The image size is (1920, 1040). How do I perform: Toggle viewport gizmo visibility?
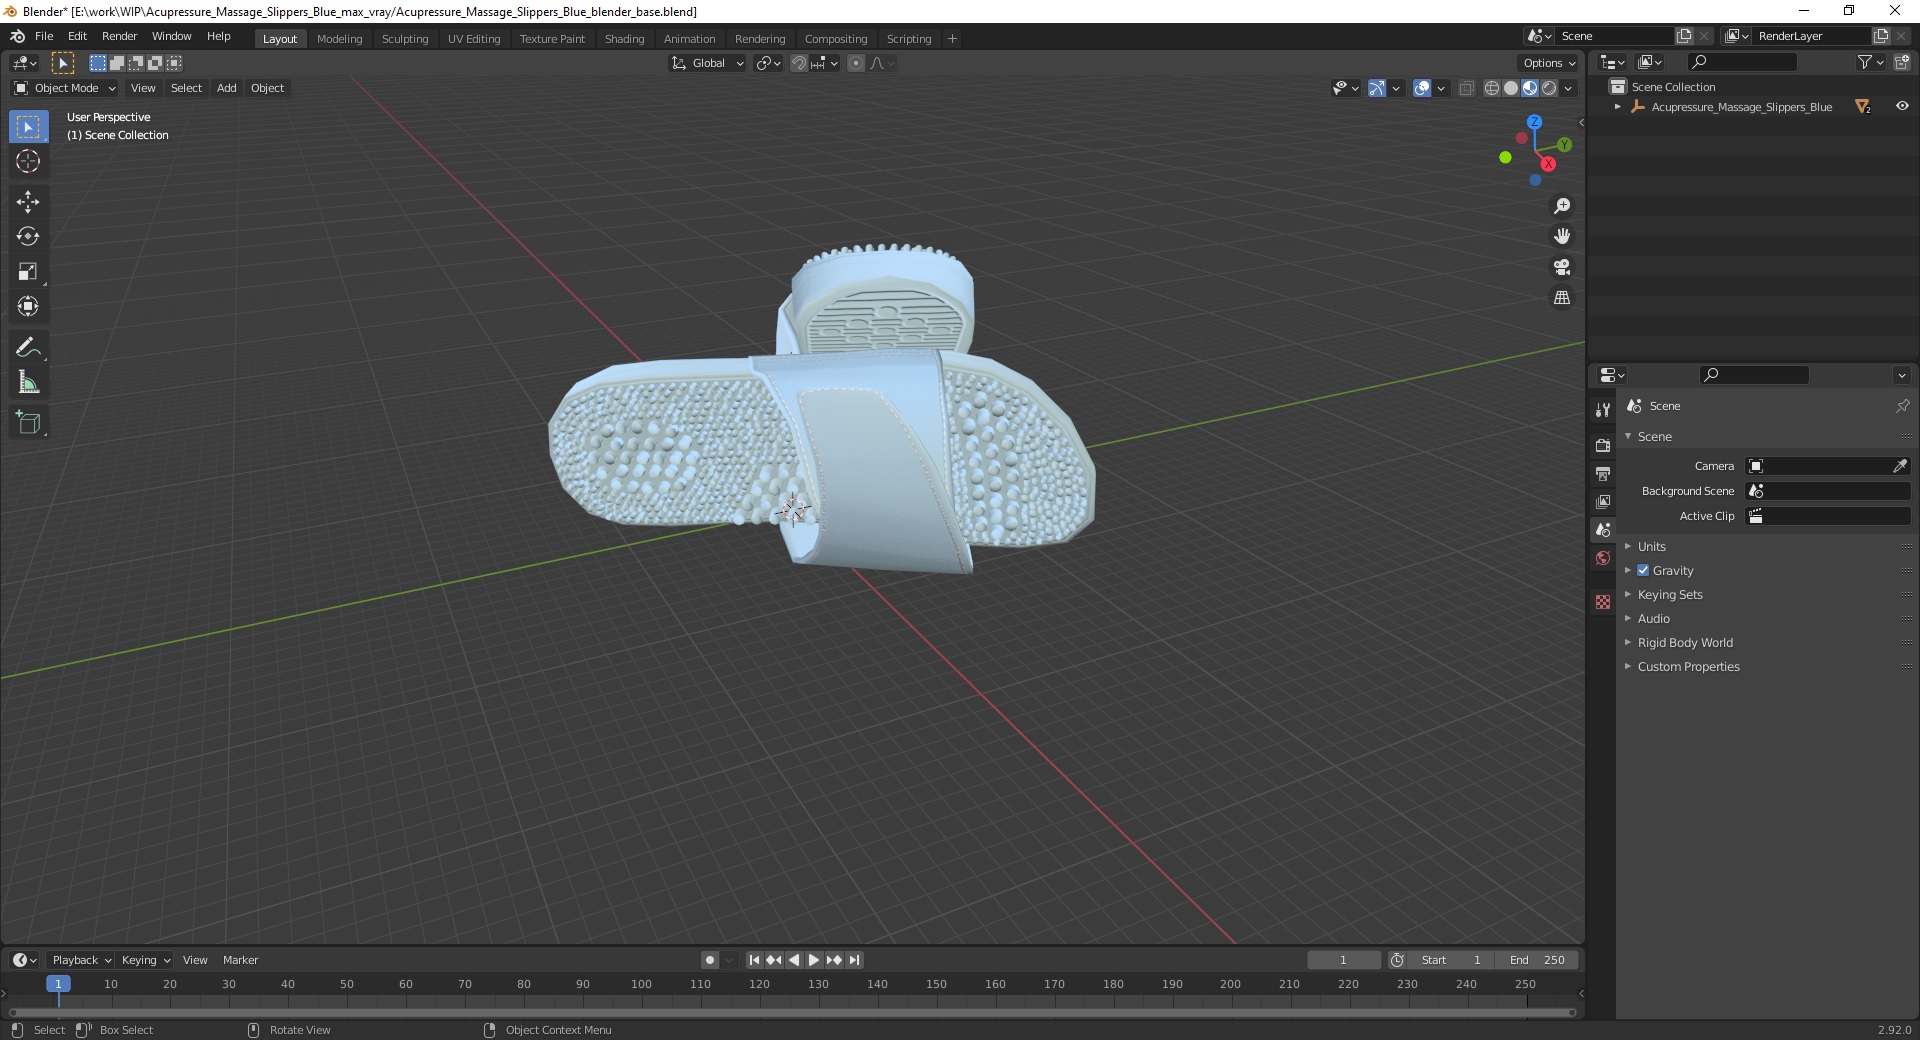tap(1377, 88)
